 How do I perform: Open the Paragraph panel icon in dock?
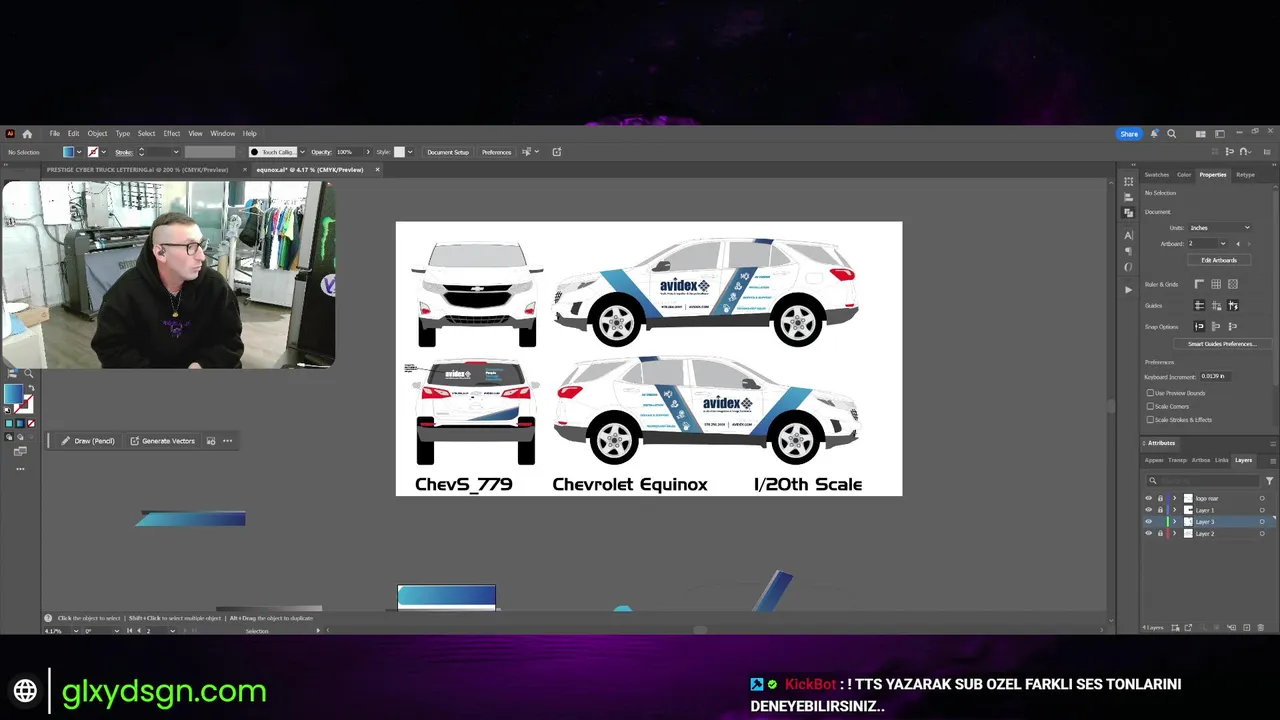click(1128, 251)
